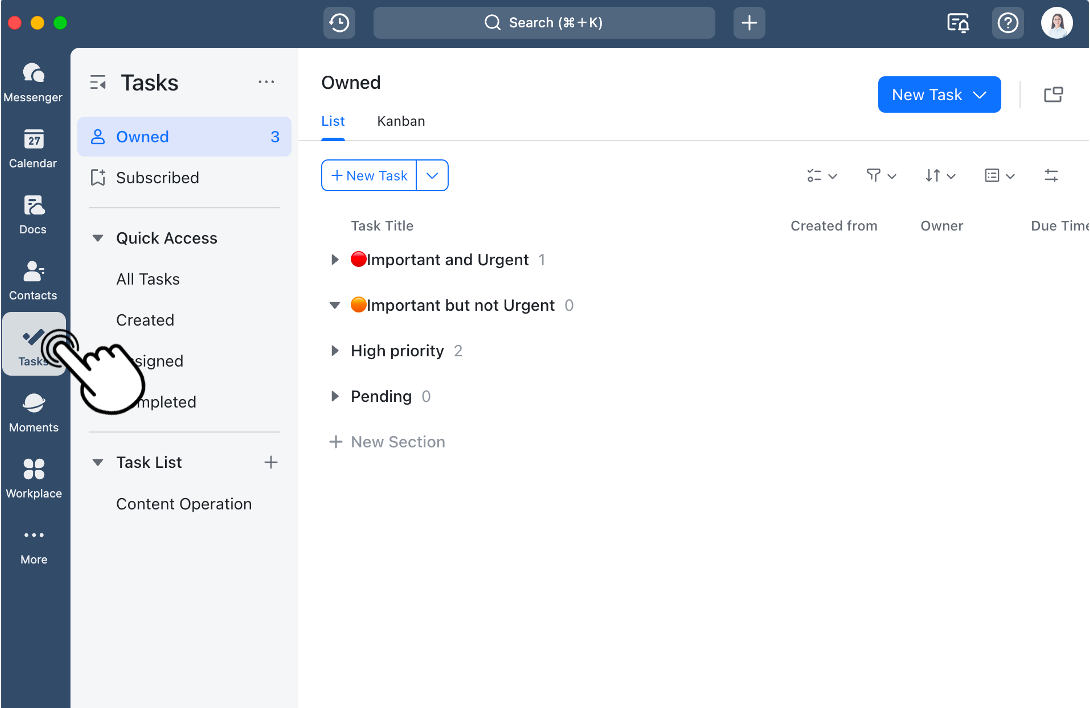Select Subscribed in the Tasks menu
The height and width of the screenshot is (708, 1090).
pyautogui.click(x=157, y=178)
